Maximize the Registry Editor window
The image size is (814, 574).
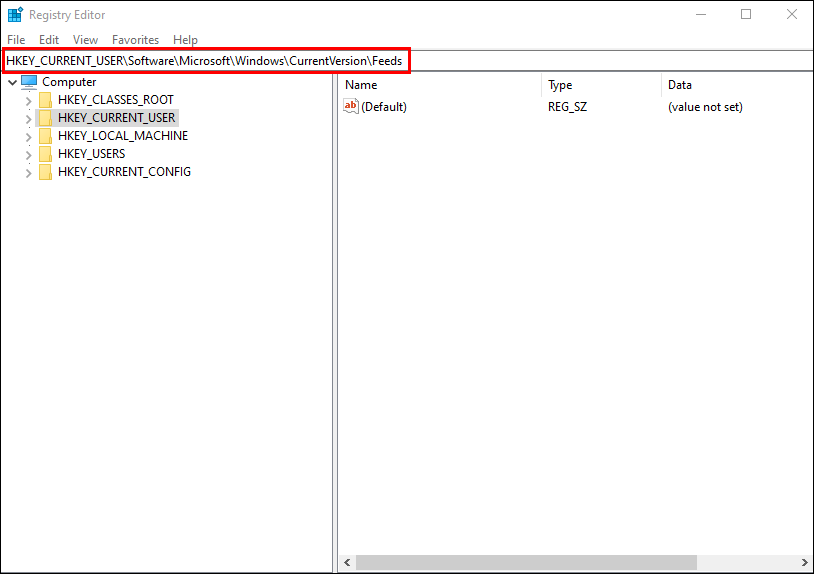point(746,15)
